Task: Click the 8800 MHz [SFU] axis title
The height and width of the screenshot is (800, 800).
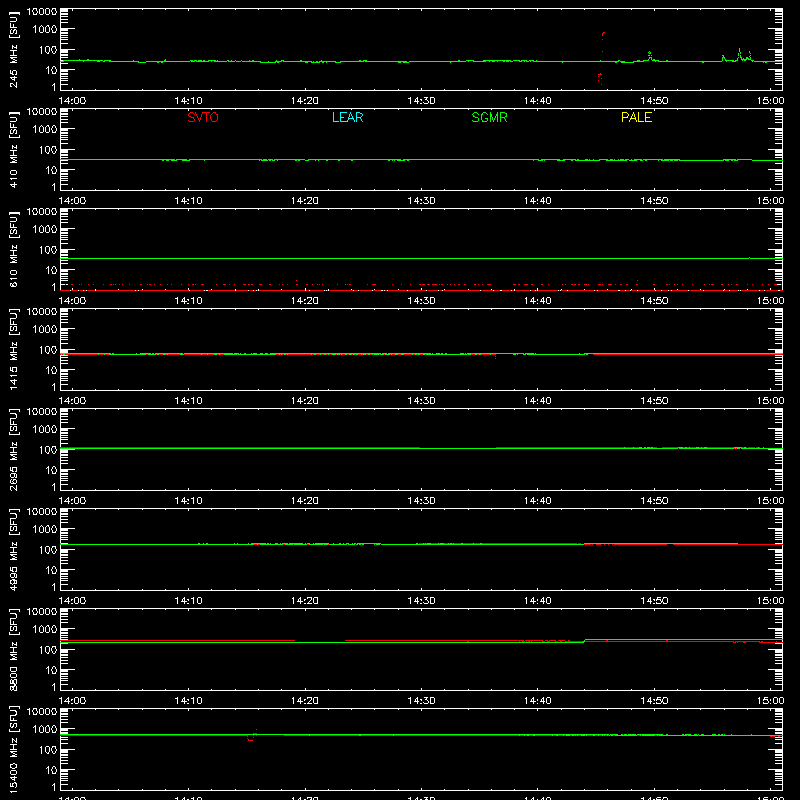Action: click(x=13, y=649)
